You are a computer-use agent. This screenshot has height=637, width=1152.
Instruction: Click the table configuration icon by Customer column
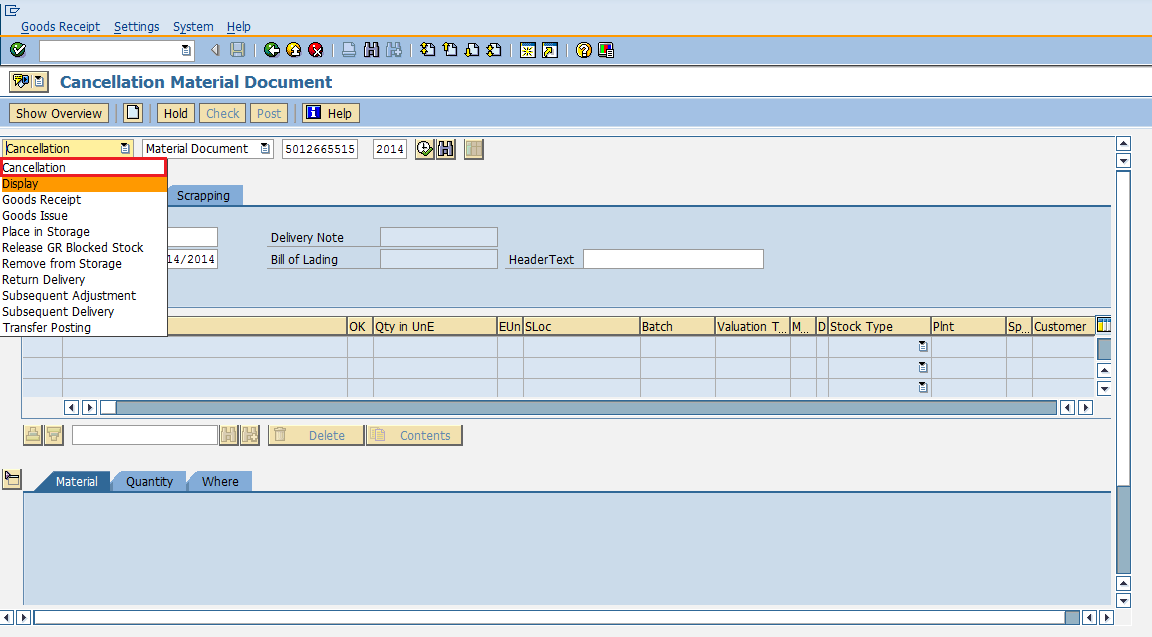[1103, 325]
